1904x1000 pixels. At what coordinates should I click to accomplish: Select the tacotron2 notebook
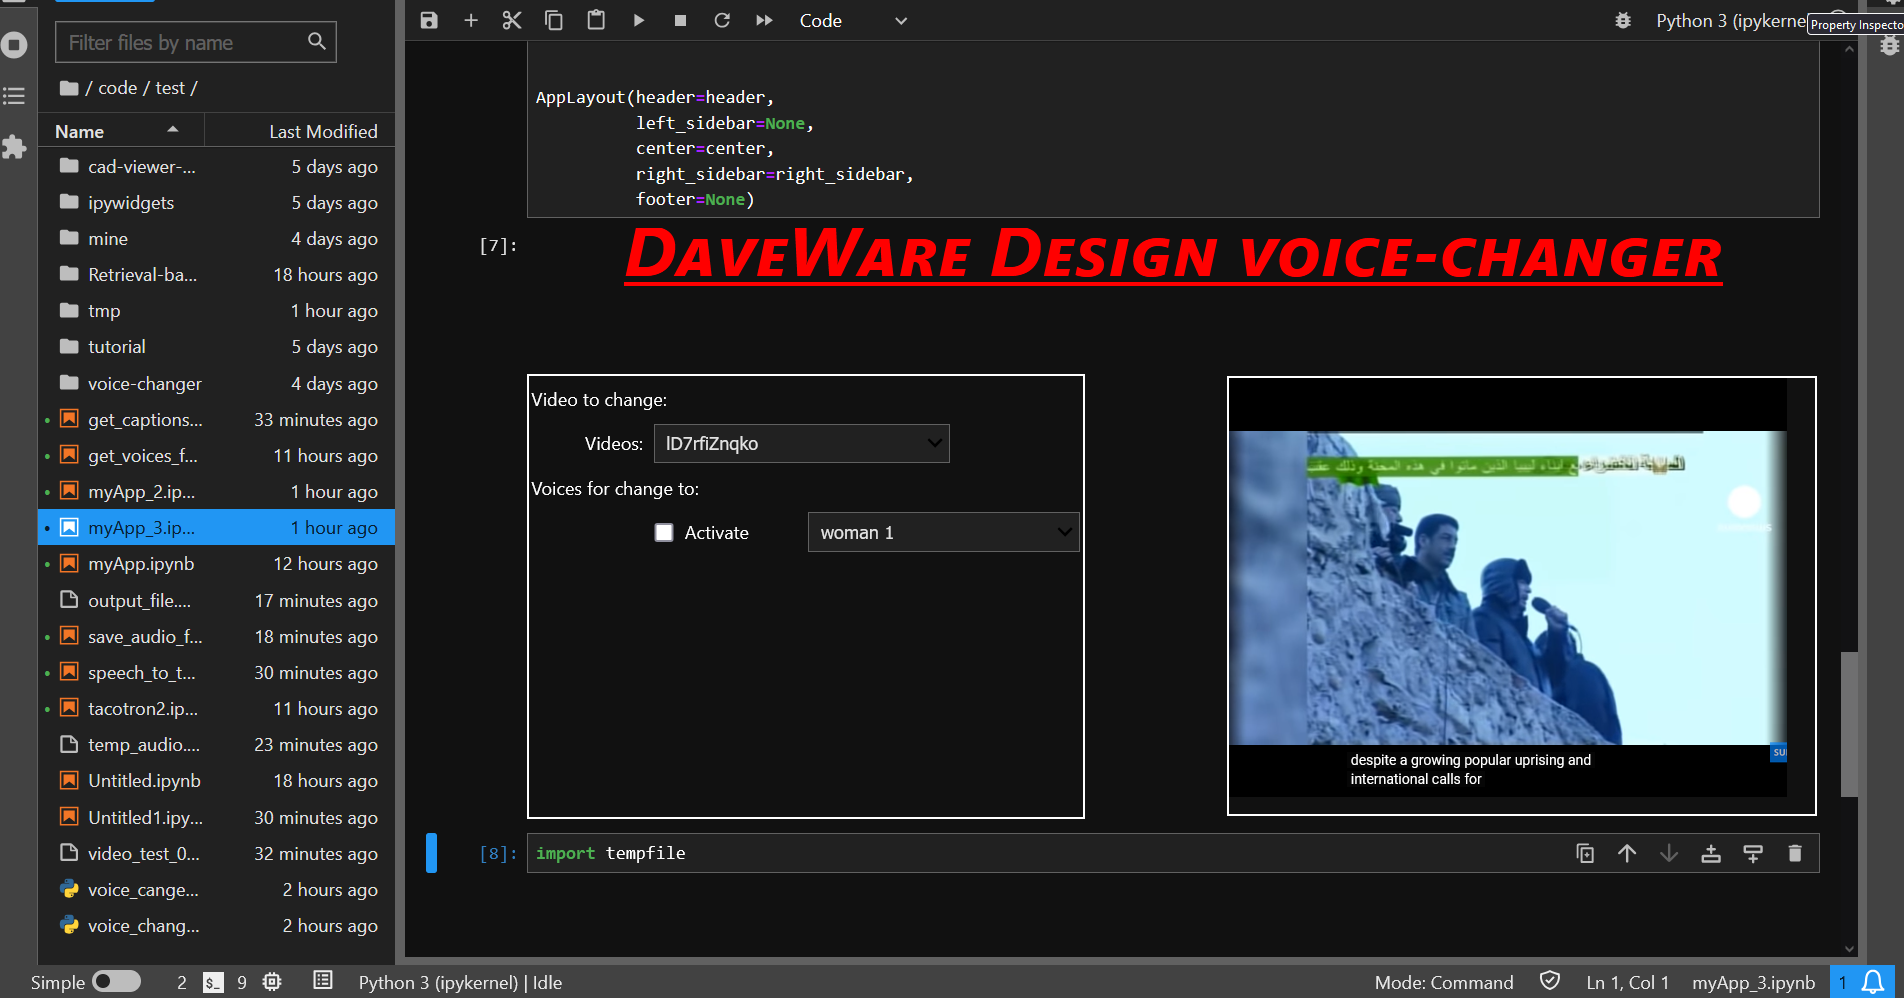point(216,709)
